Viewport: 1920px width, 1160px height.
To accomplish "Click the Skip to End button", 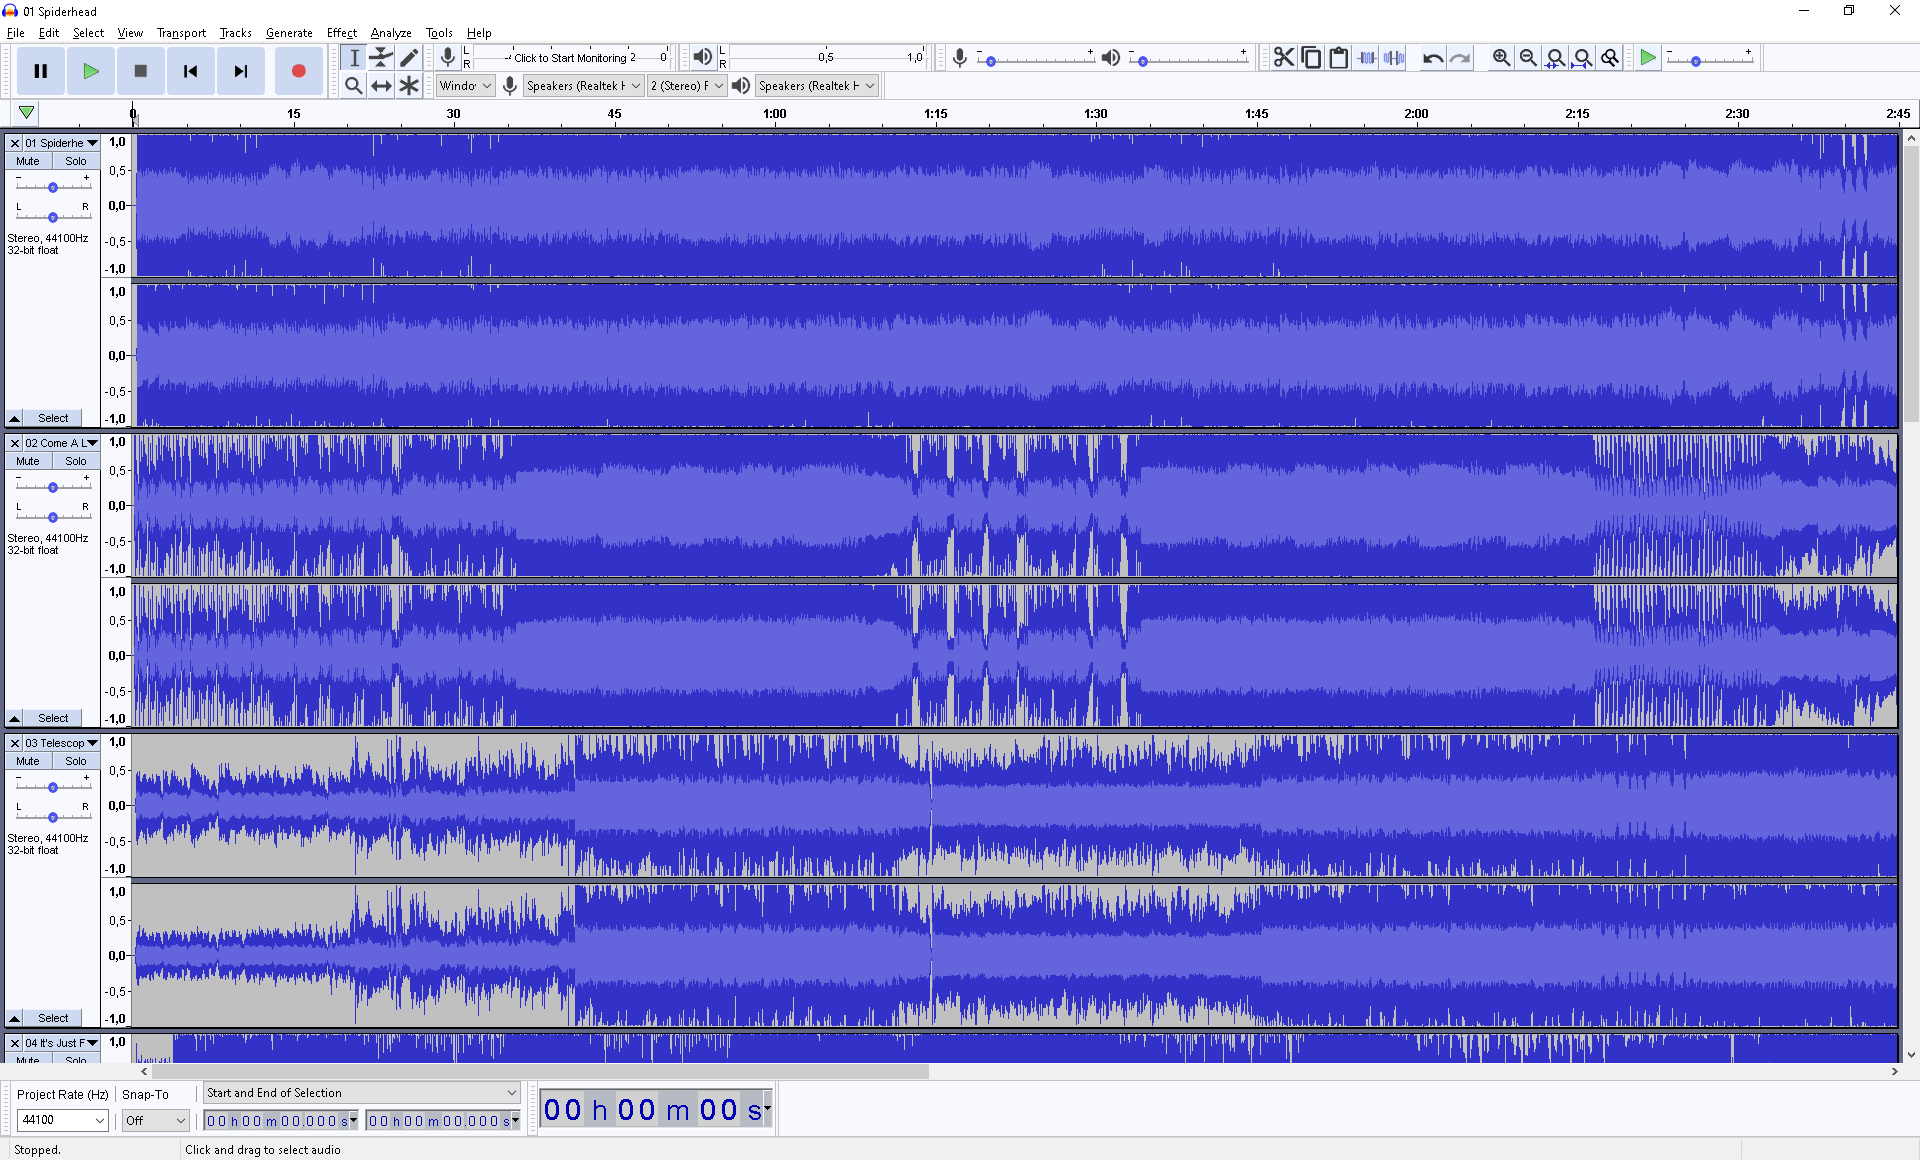I will point(241,71).
